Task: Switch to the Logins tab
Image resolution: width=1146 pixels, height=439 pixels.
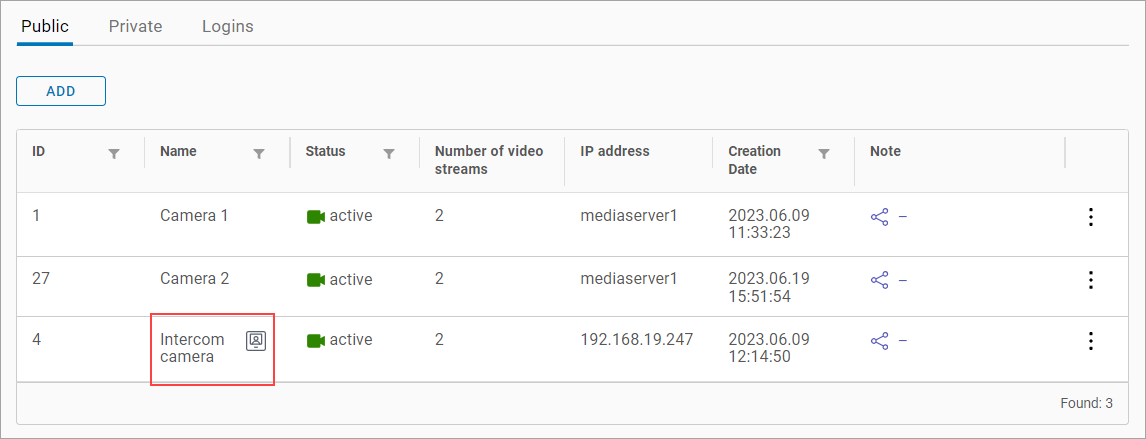Action: (x=227, y=27)
